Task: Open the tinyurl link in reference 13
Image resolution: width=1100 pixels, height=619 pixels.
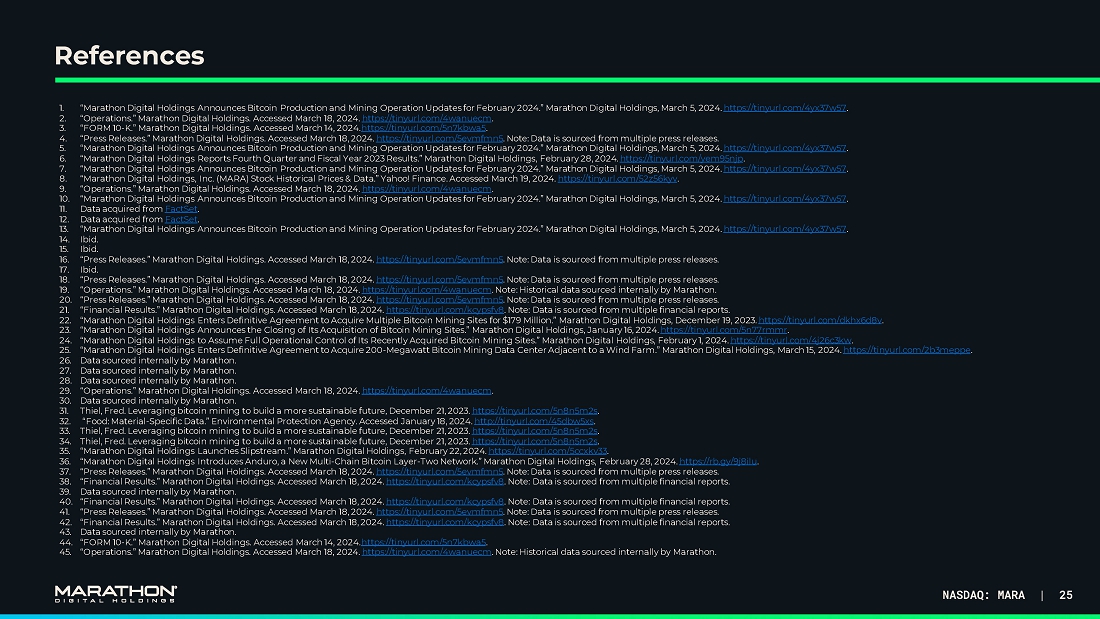Action: pyautogui.click(x=784, y=229)
